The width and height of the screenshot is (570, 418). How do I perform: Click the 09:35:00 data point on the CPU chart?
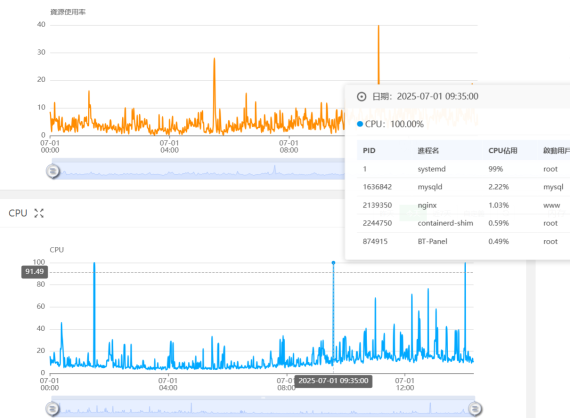333,262
